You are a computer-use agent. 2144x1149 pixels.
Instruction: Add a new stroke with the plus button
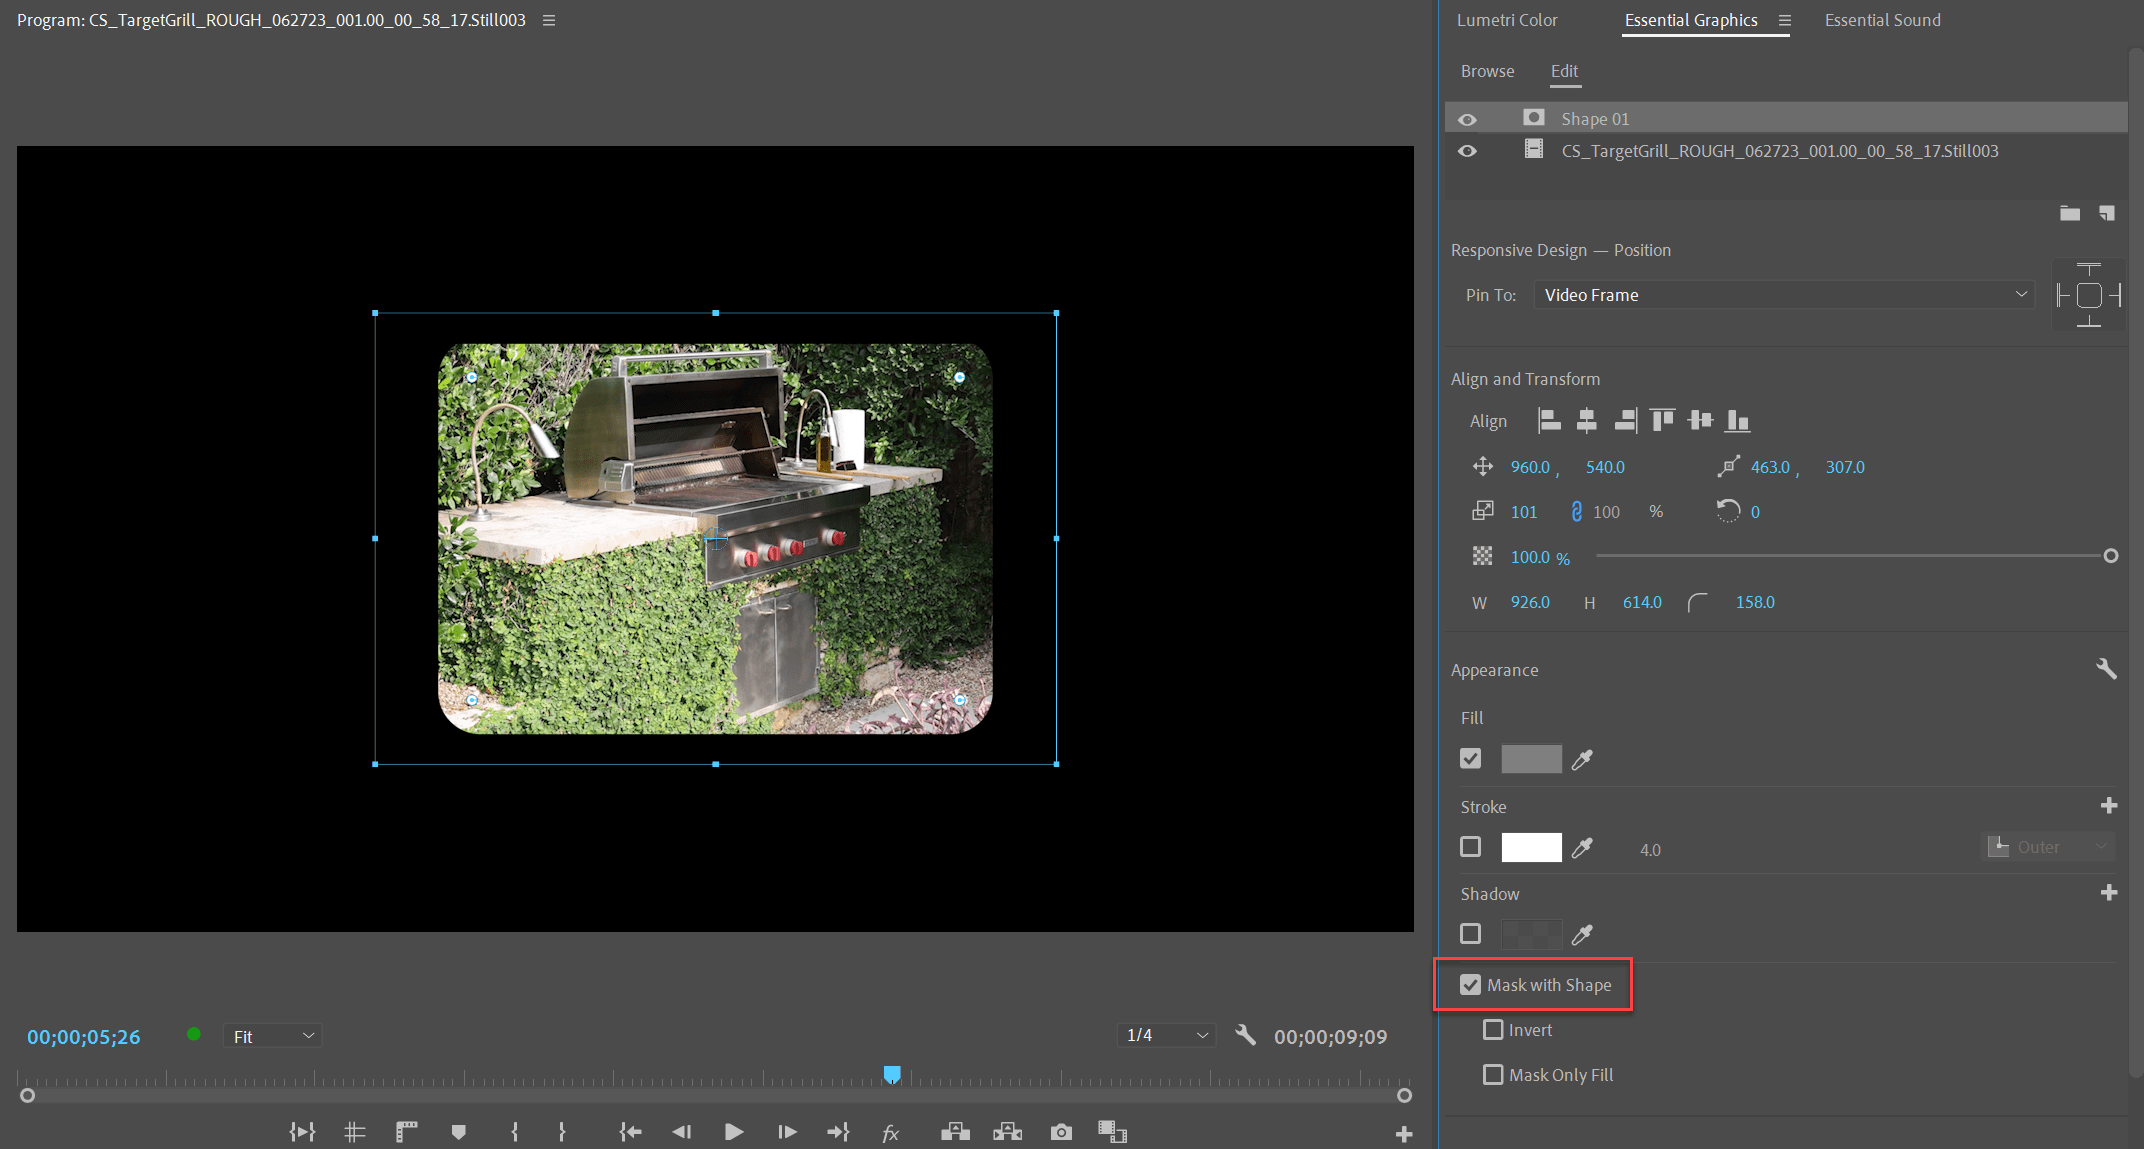tap(2109, 805)
